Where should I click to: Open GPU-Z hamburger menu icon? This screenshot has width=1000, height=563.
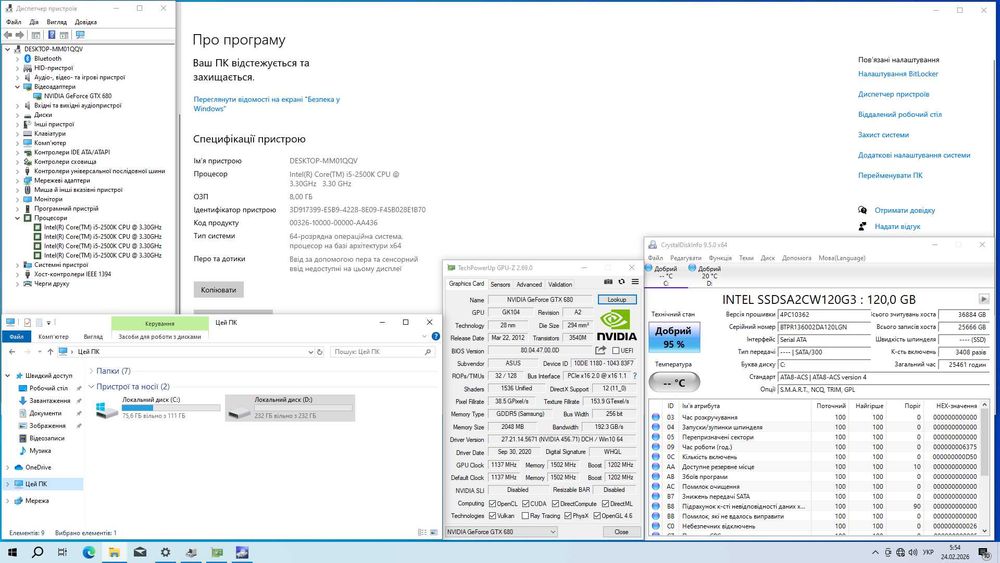pyautogui.click(x=635, y=281)
